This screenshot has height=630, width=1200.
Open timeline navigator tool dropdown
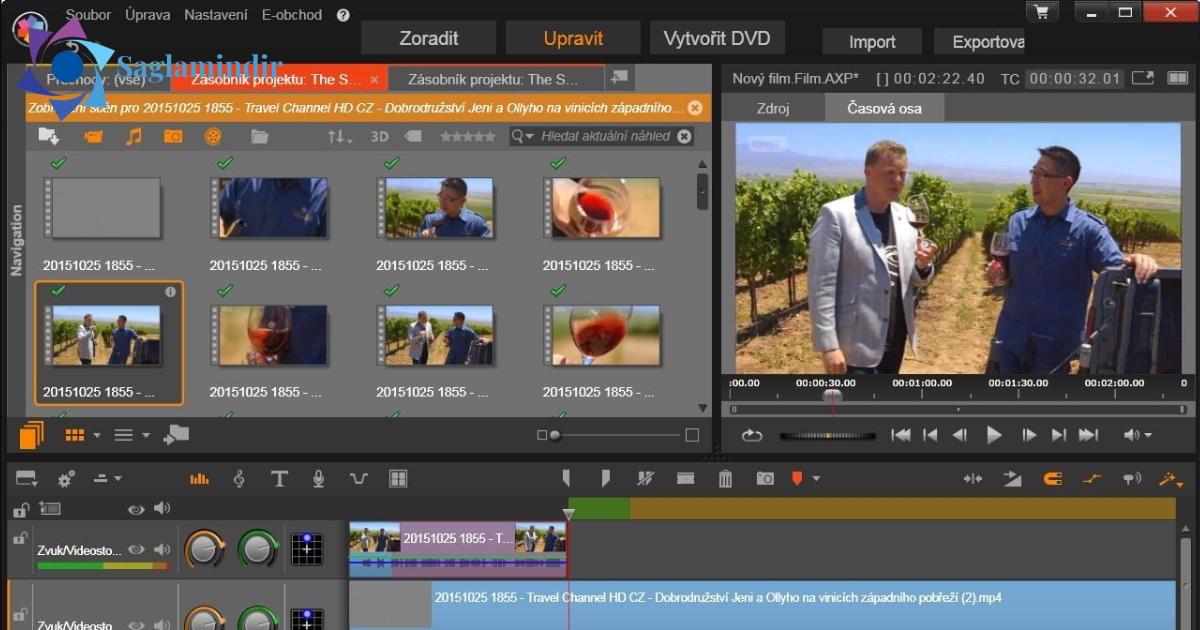[27, 479]
